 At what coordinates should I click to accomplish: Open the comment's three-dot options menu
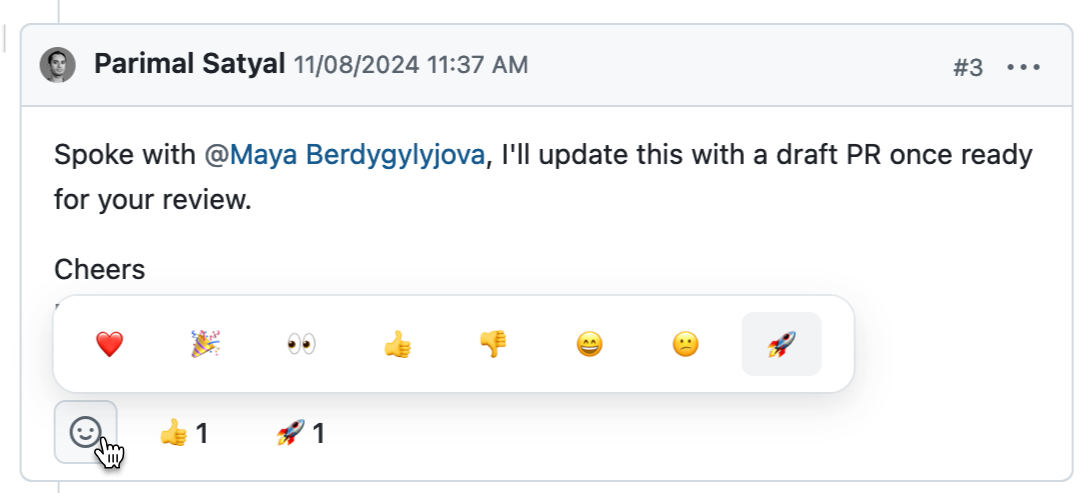(x=1023, y=68)
